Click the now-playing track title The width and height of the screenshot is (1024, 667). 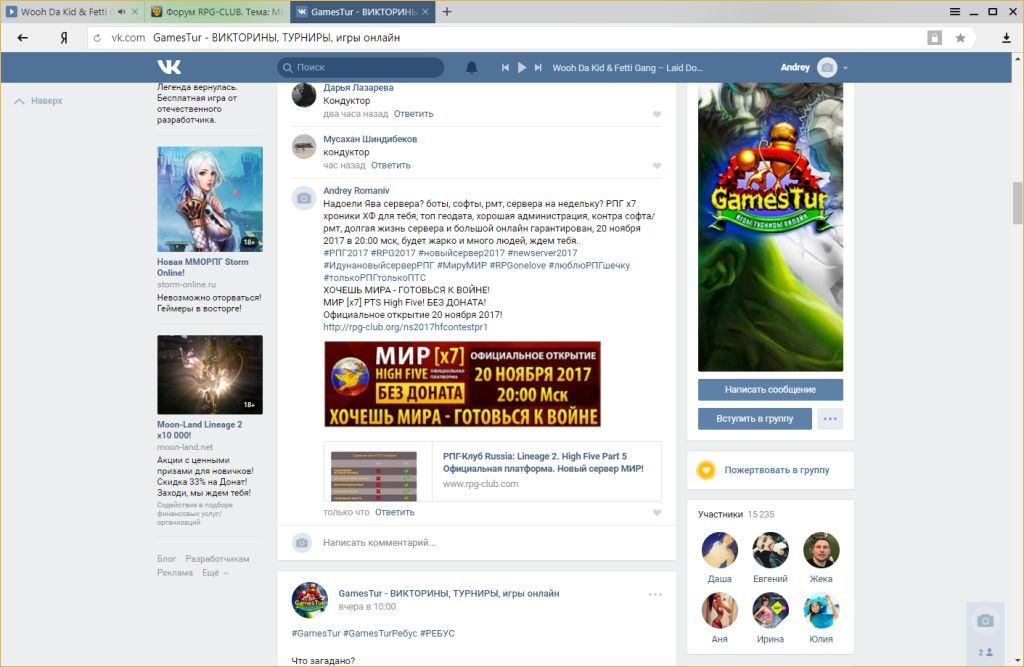tap(627, 67)
